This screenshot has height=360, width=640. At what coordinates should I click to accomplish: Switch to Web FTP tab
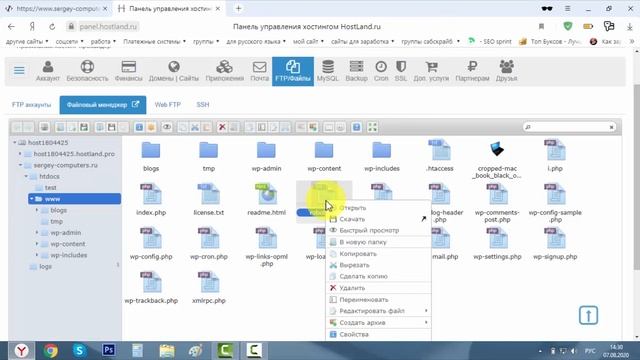167,105
